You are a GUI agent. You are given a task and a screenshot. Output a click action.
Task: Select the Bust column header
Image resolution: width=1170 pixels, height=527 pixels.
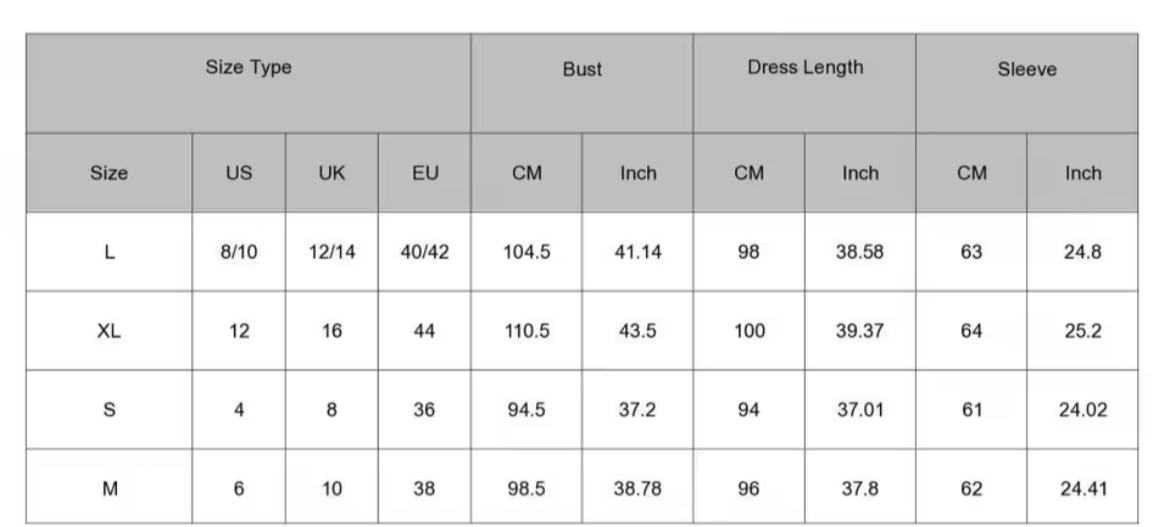click(x=582, y=70)
